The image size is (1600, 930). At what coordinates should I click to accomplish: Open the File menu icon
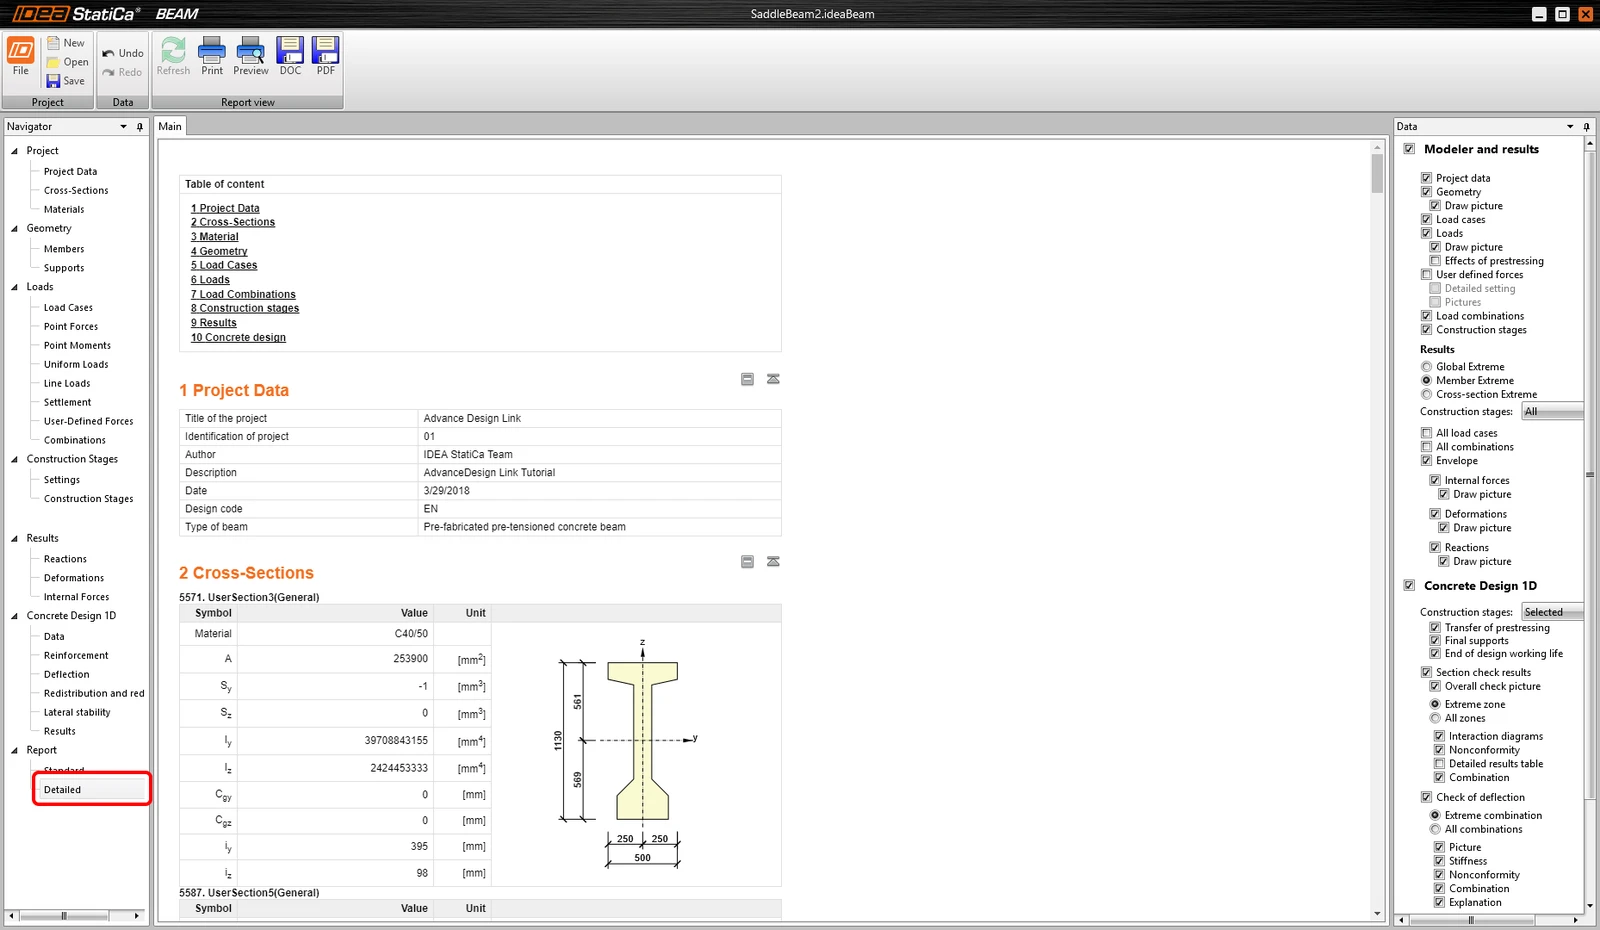click(x=21, y=56)
